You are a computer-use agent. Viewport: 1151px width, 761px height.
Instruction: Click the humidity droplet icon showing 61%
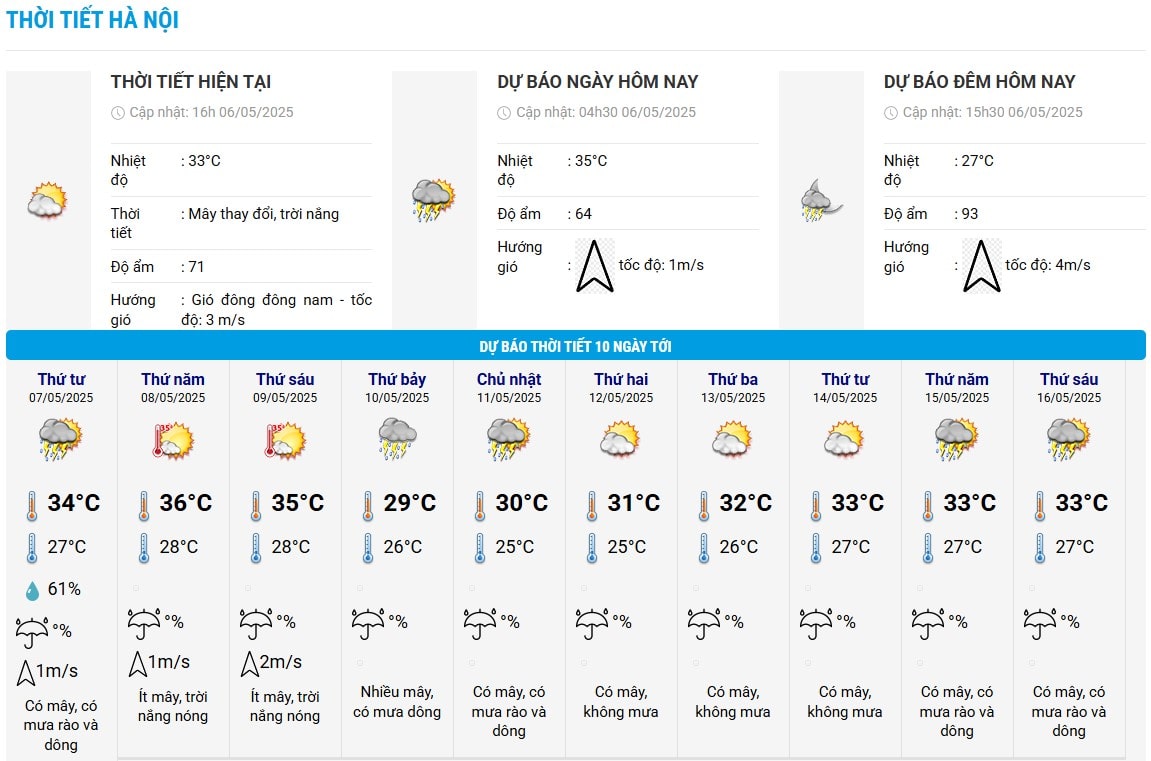[x=32, y=590]
